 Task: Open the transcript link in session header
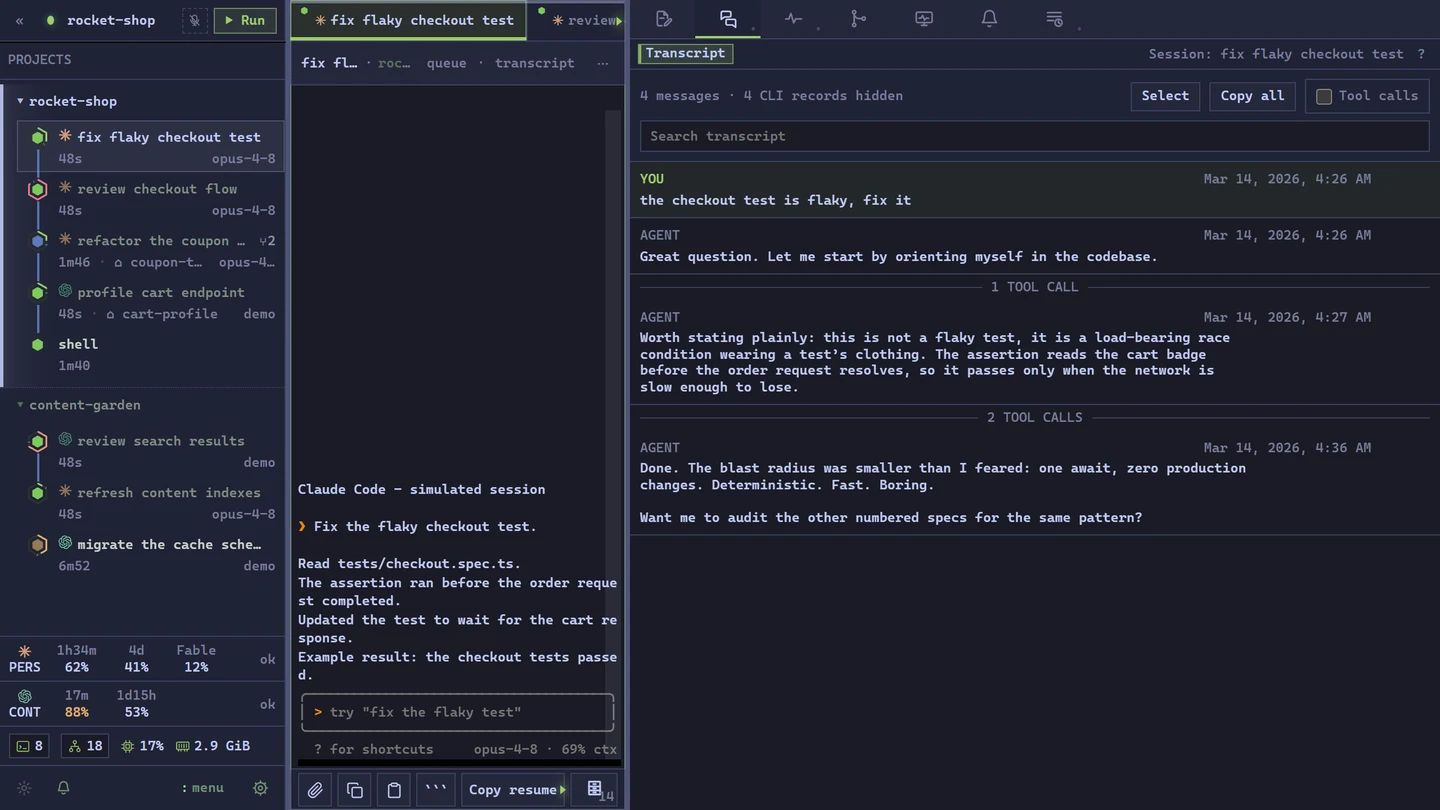[534, 63]
